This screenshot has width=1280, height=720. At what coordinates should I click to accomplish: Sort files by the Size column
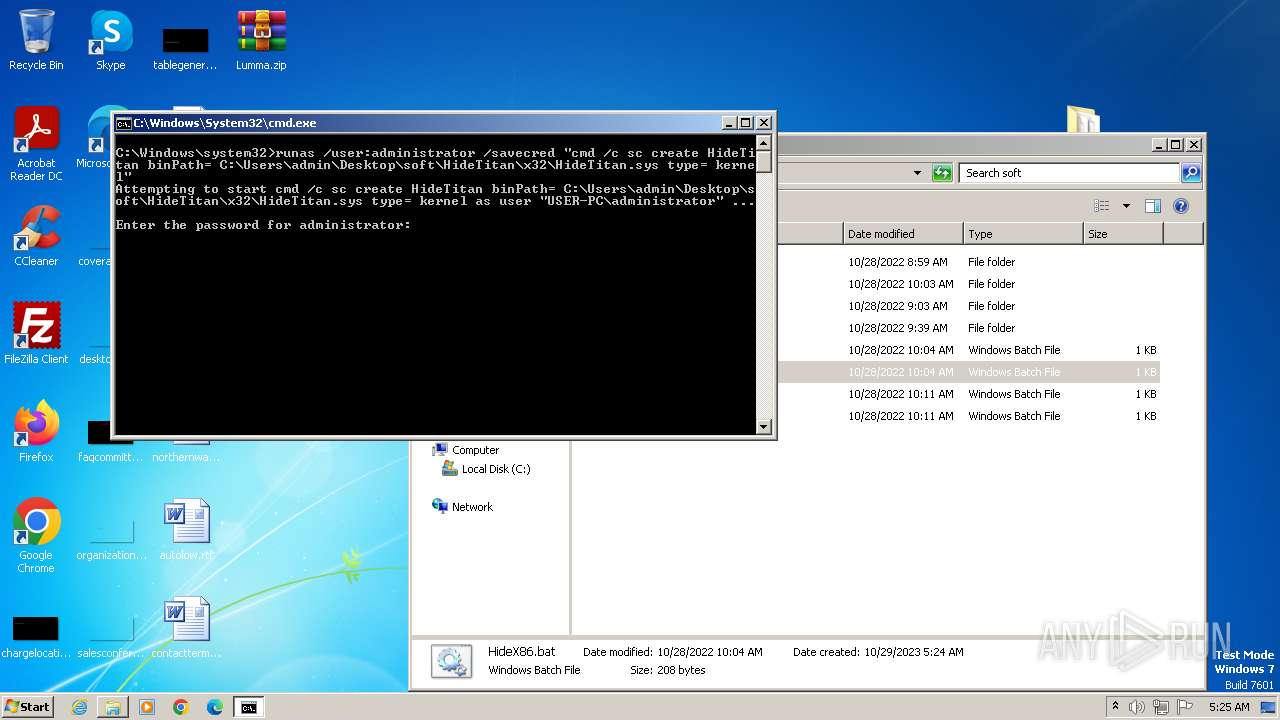click(x=1123, y=234)
